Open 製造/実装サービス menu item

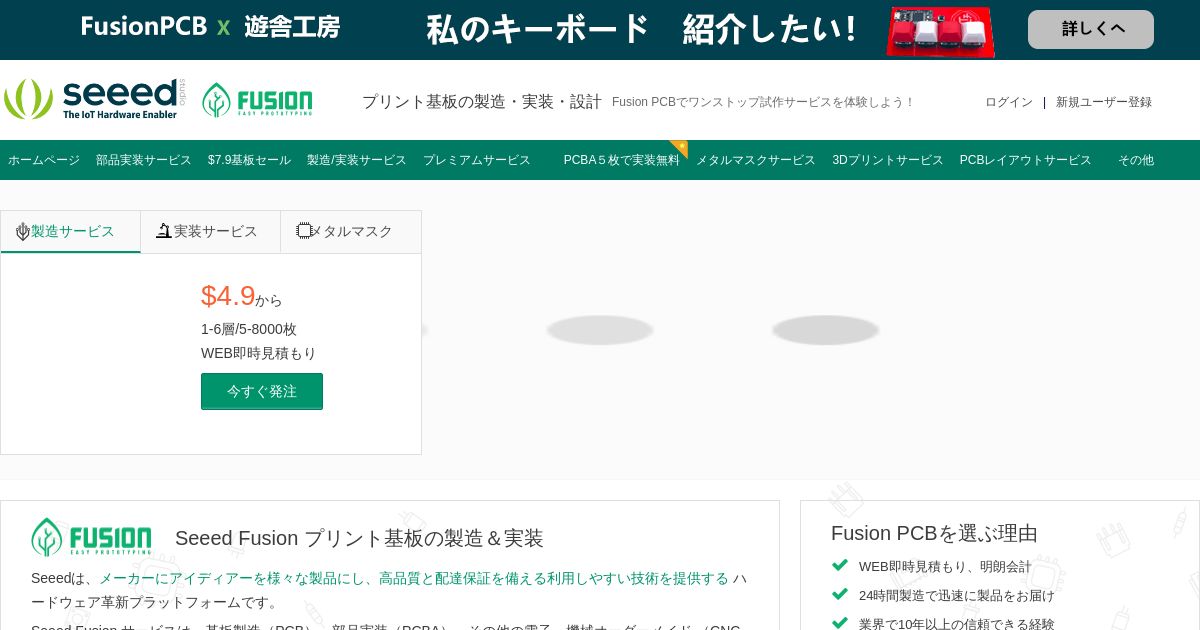click(357, 160)
